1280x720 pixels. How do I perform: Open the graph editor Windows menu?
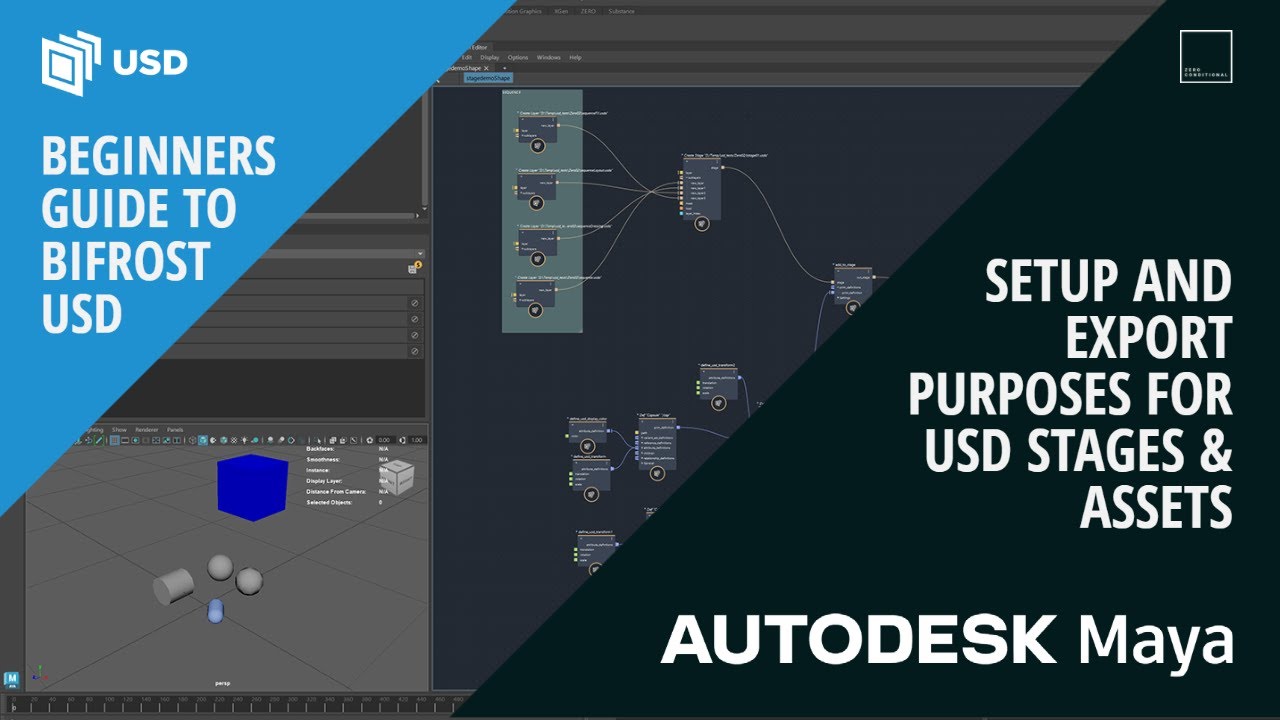[x=549, y=57]
